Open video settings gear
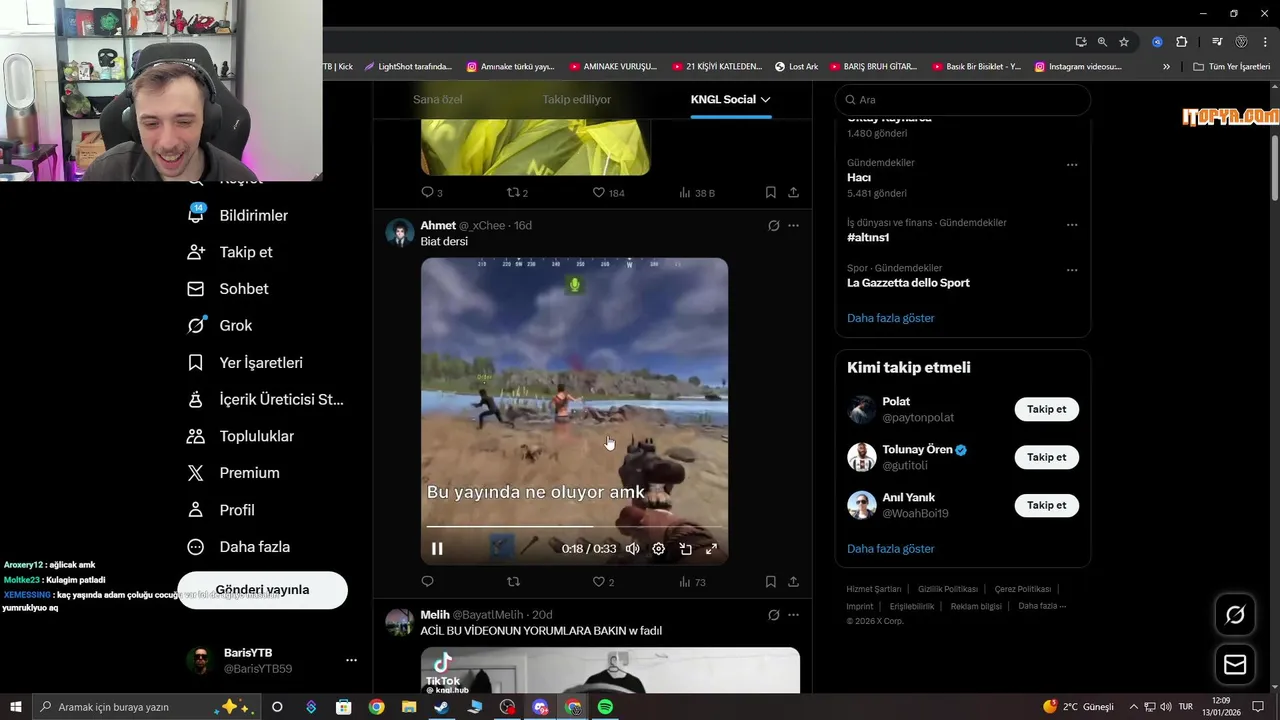This screenshot has width=1280, height=720. click(658, 548)
